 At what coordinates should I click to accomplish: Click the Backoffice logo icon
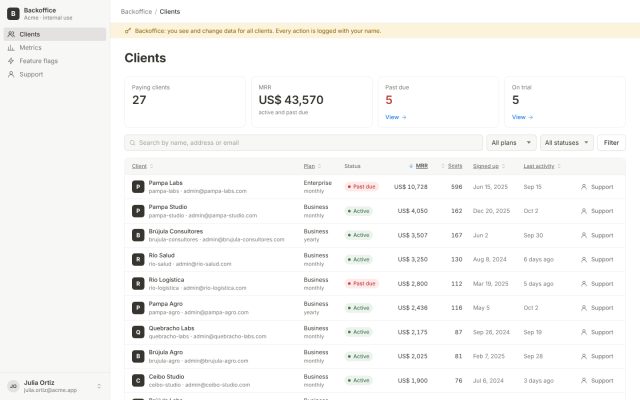coord(13,13)
